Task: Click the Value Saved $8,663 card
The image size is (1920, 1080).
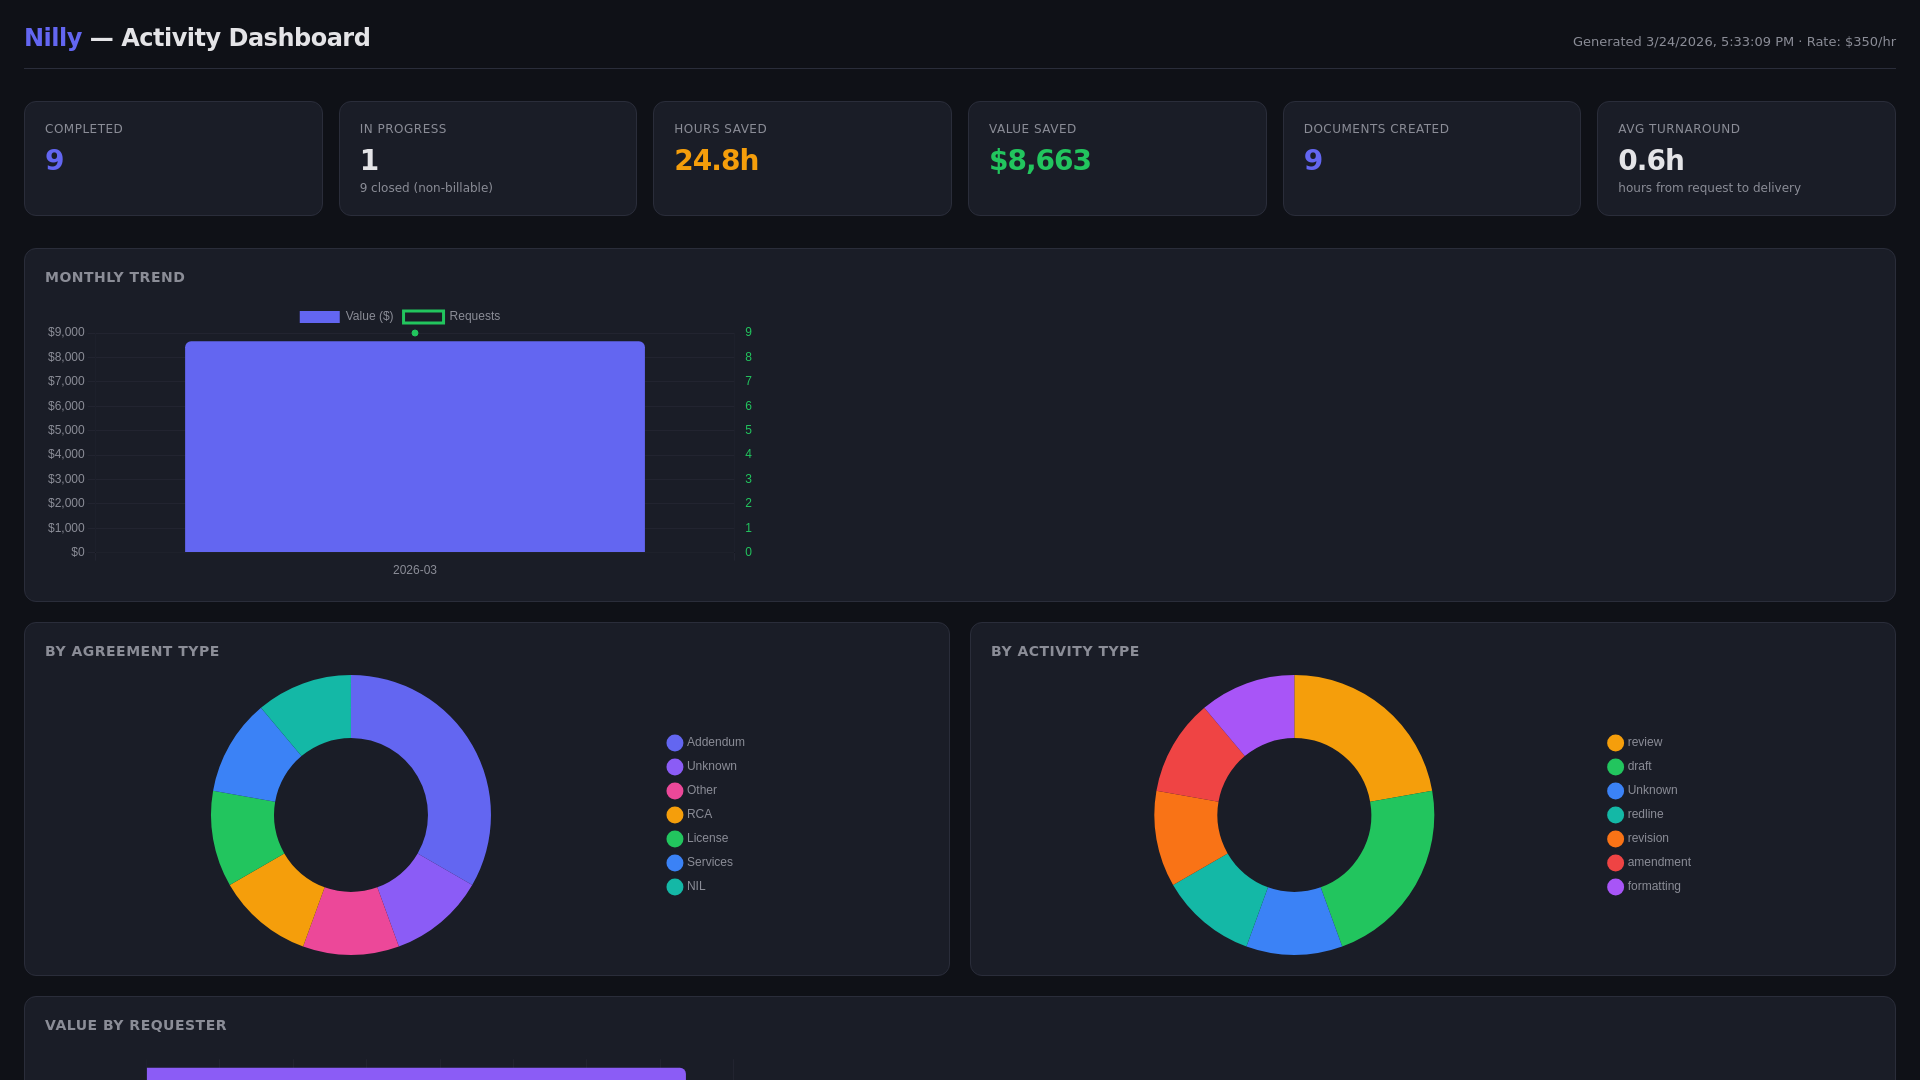Action: [x=1117, y=158]
